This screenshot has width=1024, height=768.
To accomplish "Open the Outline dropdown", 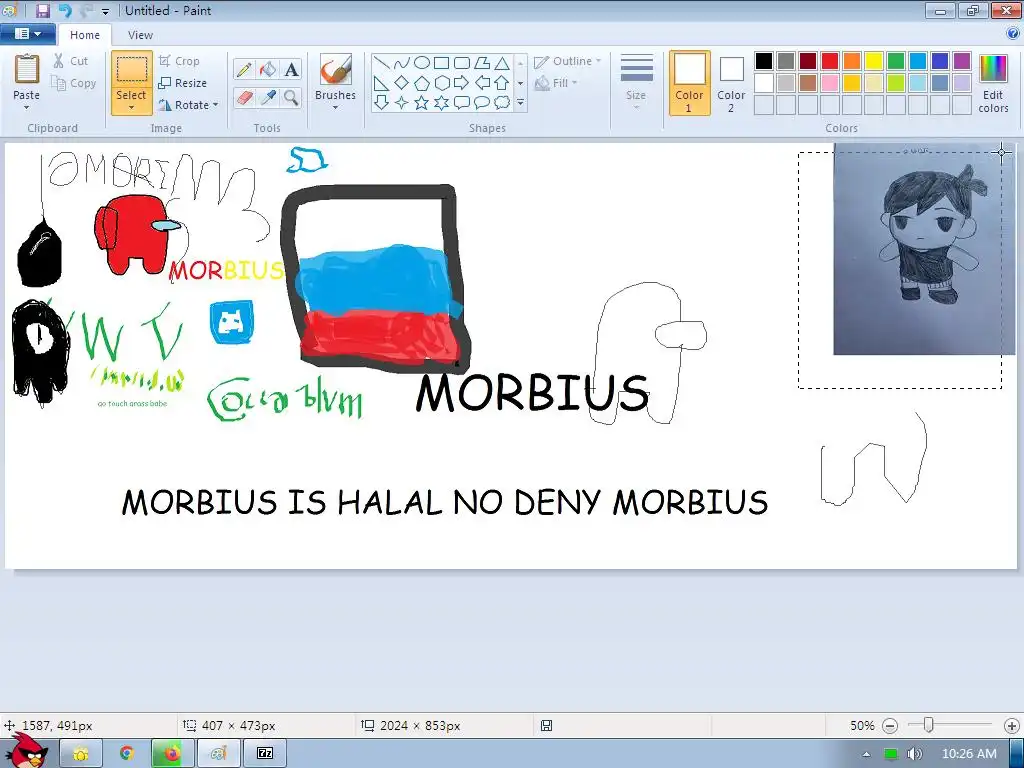I will point(568,61).
